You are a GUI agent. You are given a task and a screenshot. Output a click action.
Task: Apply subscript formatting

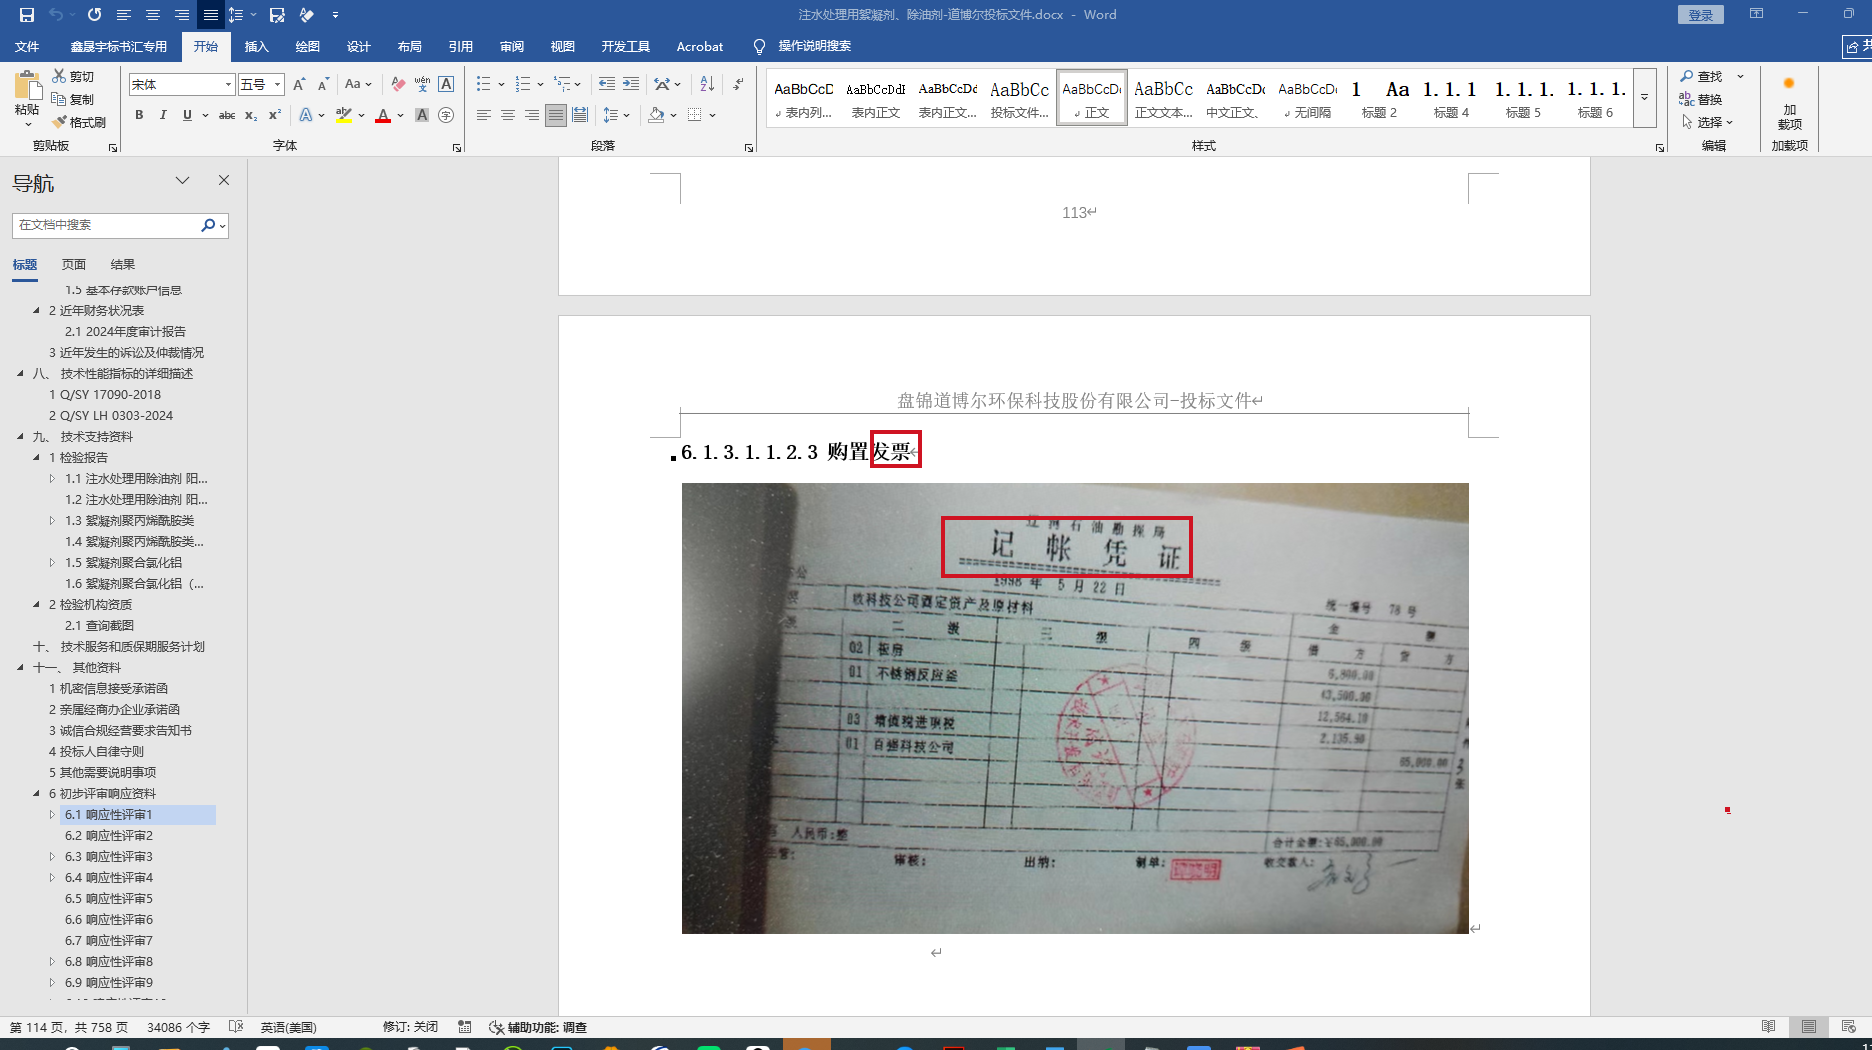coord(251,115)
